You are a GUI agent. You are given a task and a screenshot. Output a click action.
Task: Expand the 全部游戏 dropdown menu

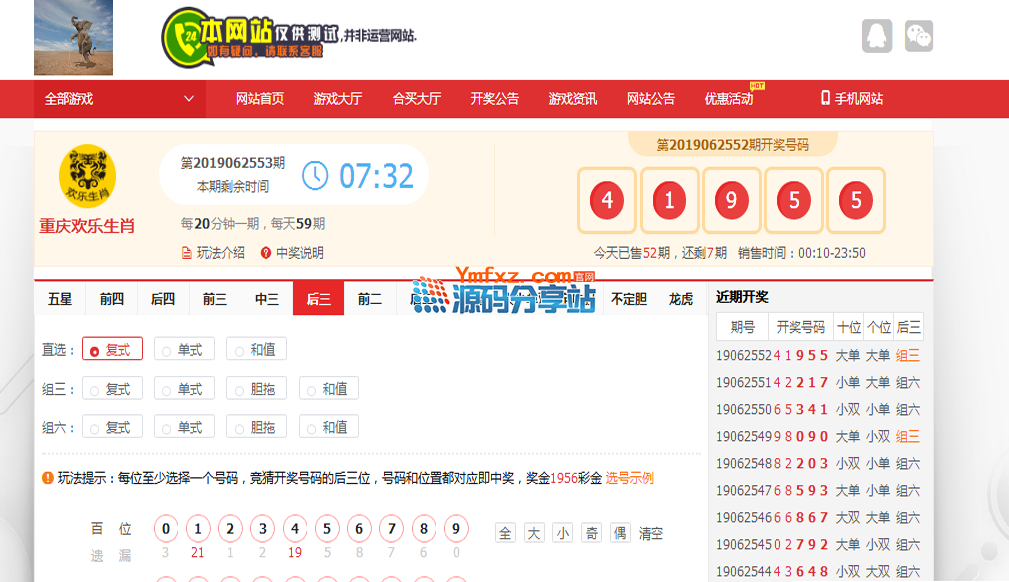119,99
